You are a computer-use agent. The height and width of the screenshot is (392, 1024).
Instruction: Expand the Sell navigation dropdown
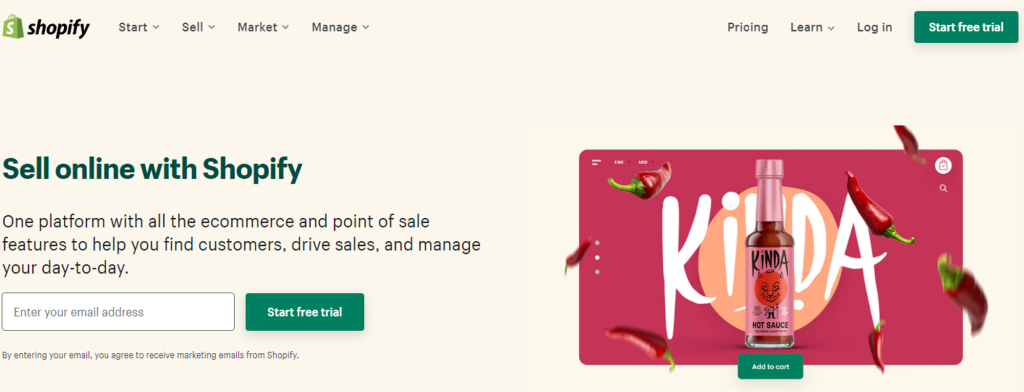point(199,27)
